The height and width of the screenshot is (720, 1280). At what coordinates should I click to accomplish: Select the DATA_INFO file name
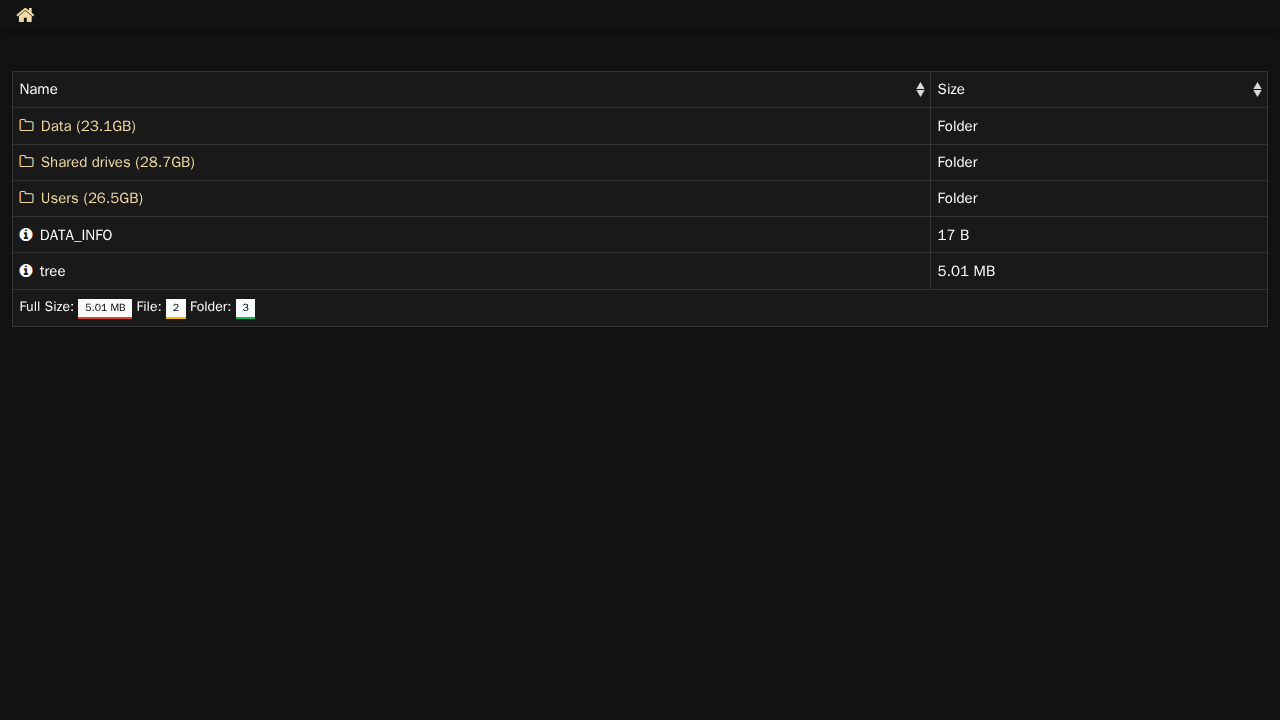pyautogui.click(x=76, y=235)
